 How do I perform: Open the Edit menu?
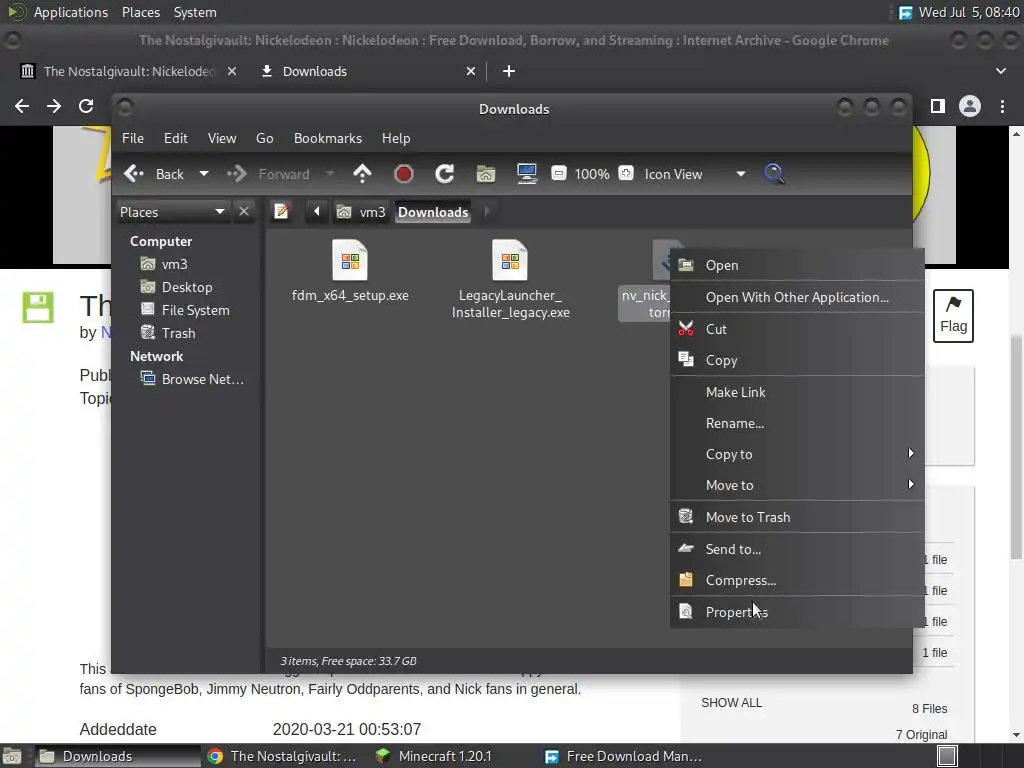coord(176,138)
